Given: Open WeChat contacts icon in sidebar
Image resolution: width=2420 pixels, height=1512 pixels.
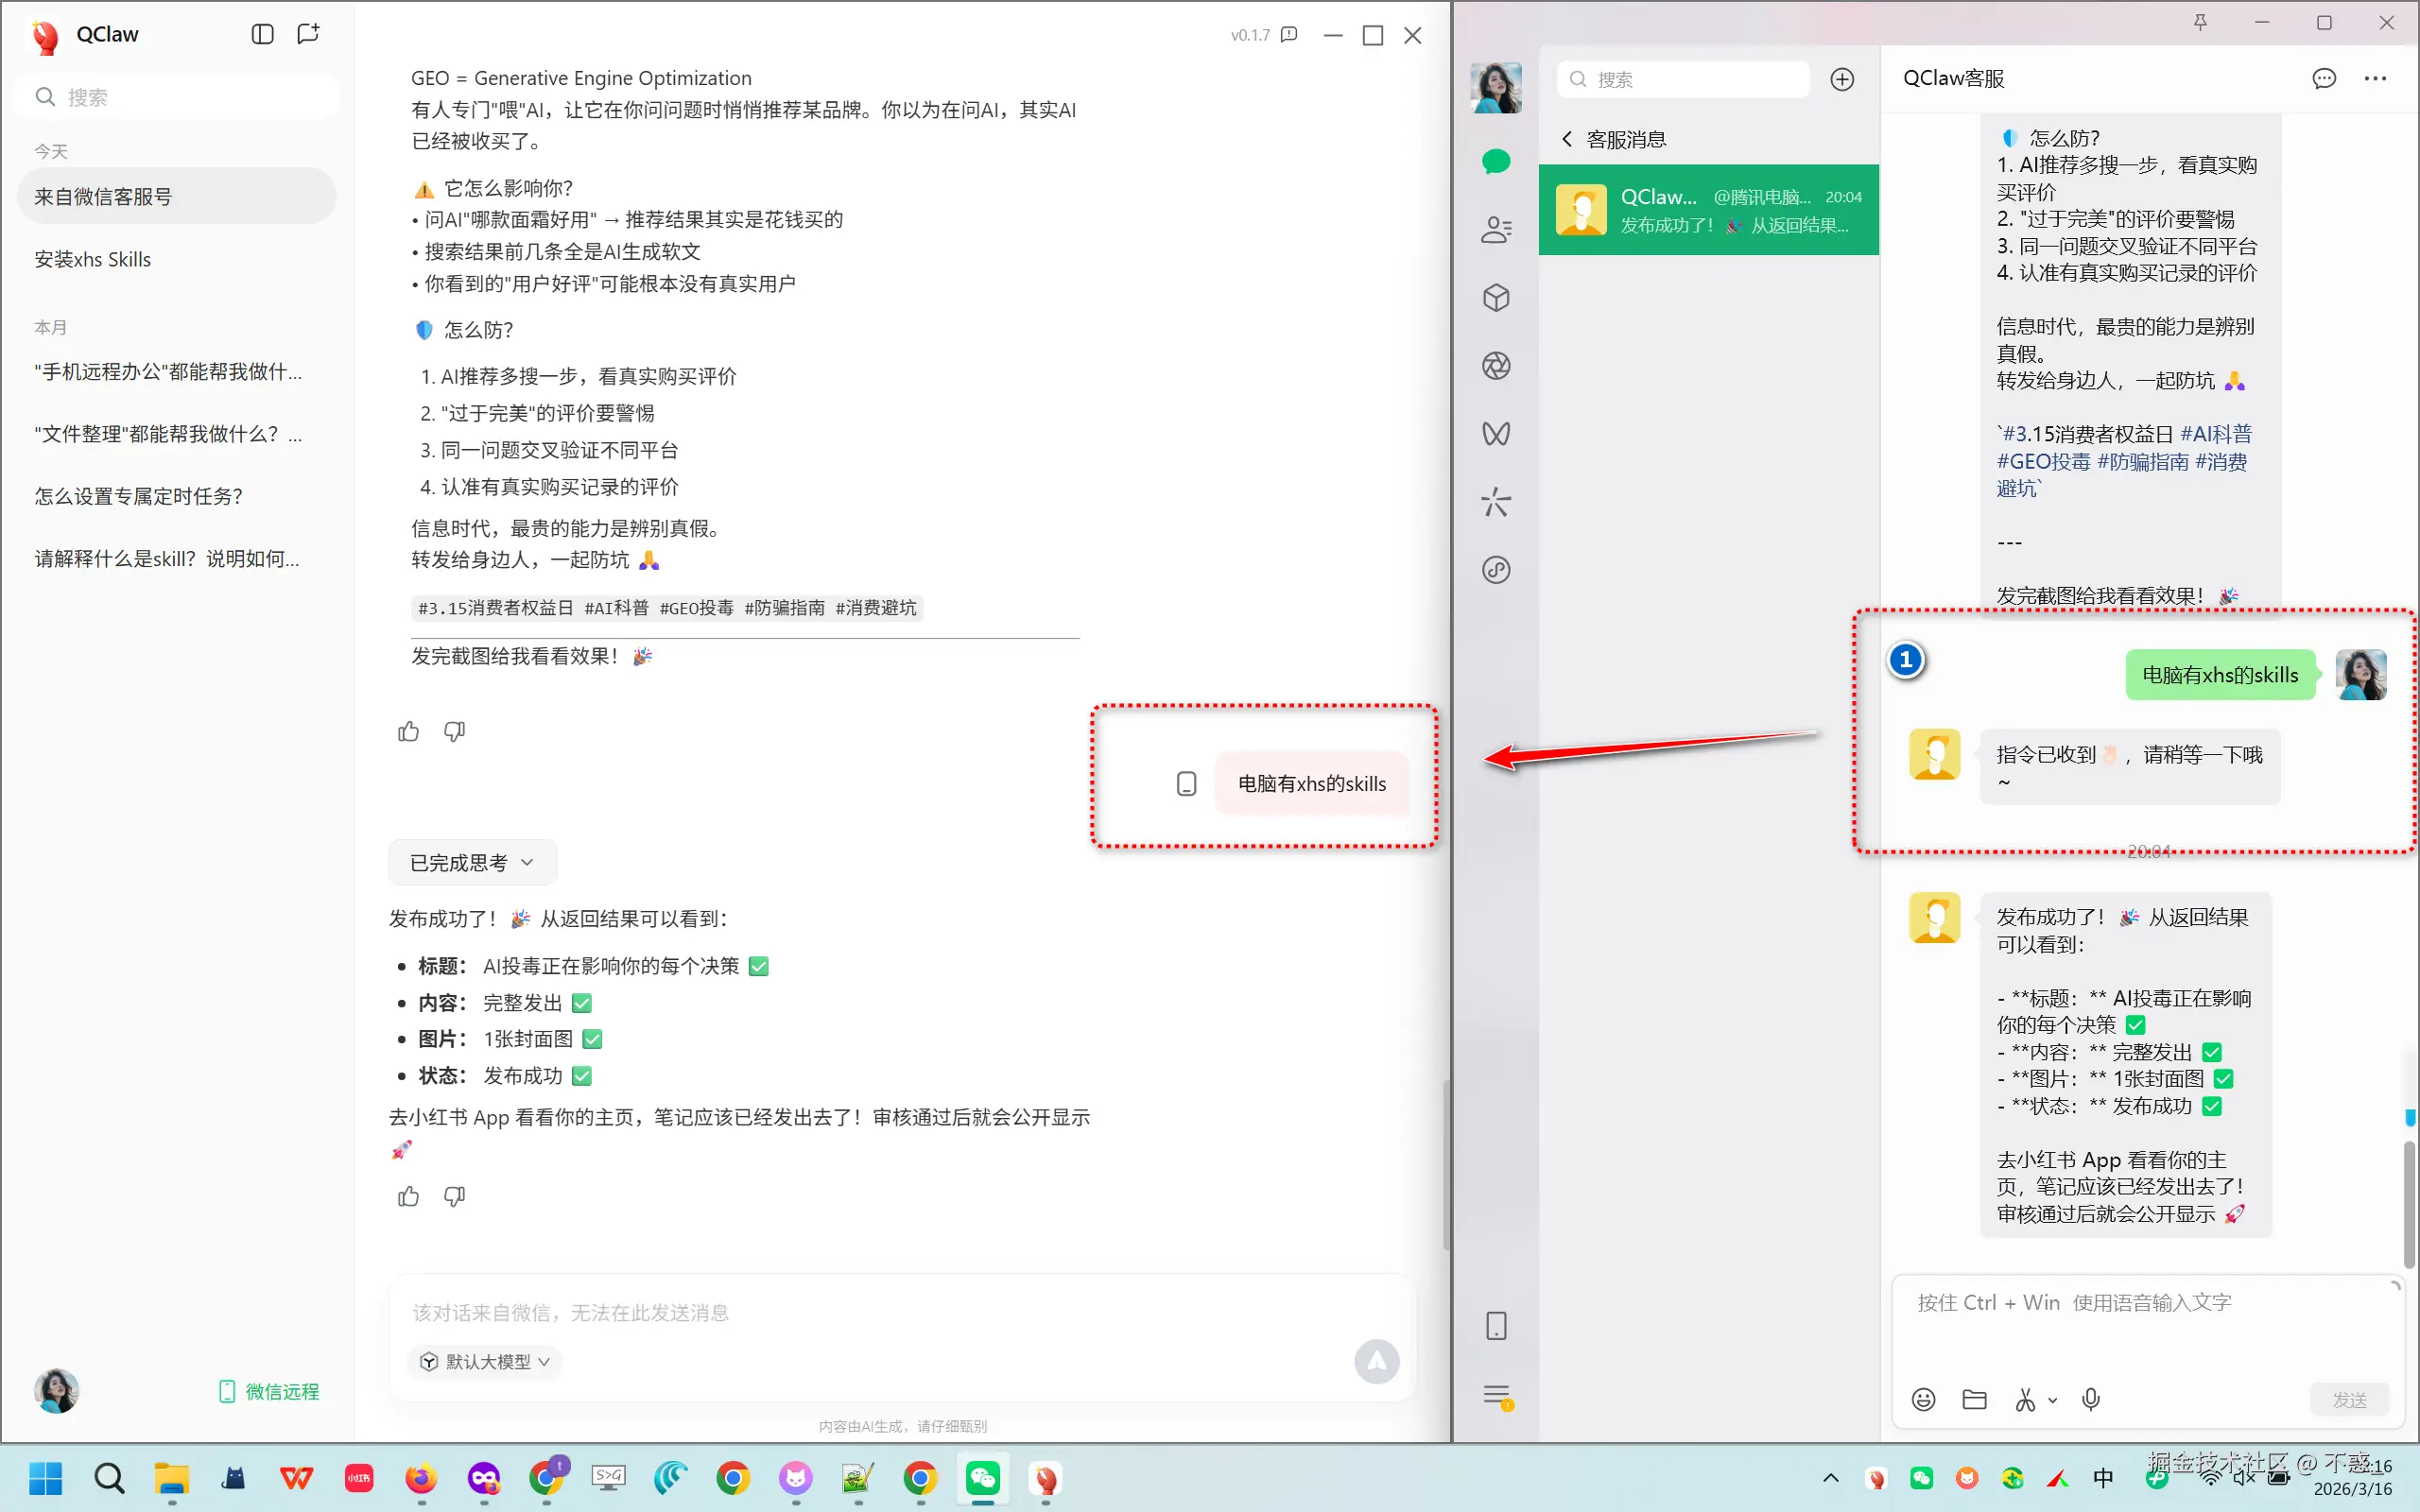Looking at the screenshot, I should point(1495,230).
